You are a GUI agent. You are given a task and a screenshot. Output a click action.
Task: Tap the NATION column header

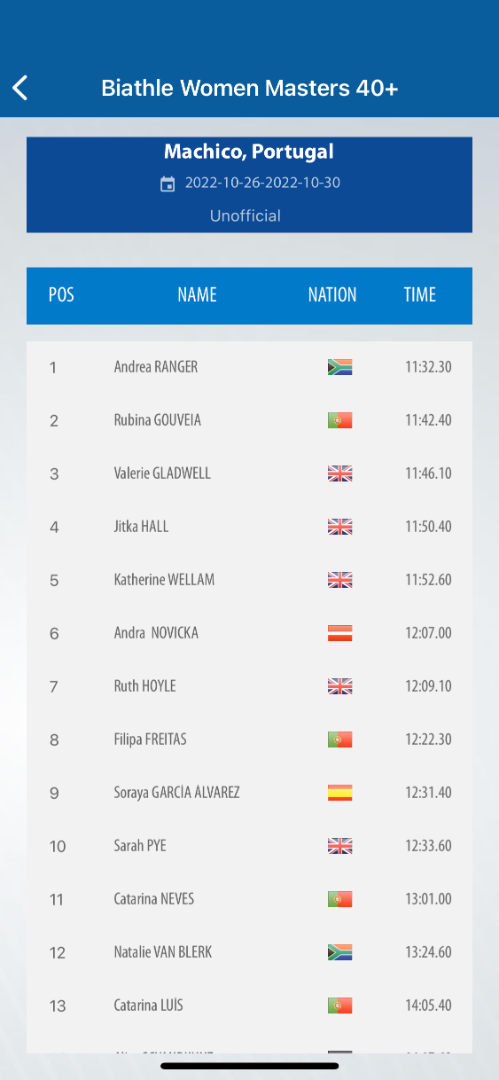[332, 295]
